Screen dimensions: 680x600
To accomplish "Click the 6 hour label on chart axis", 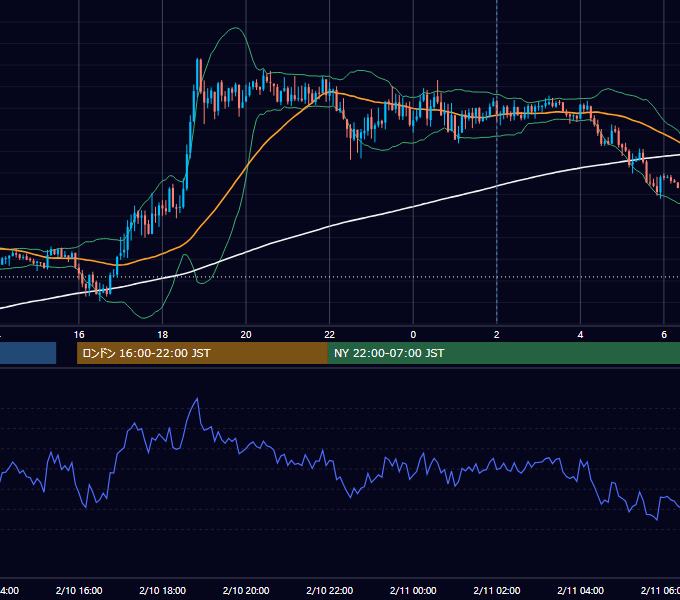I will (x=664, y=335).
